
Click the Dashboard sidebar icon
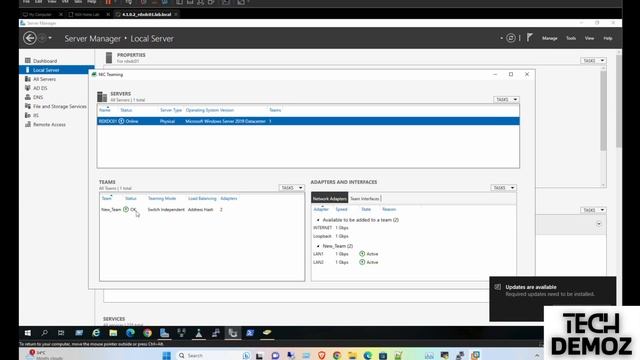28,60
